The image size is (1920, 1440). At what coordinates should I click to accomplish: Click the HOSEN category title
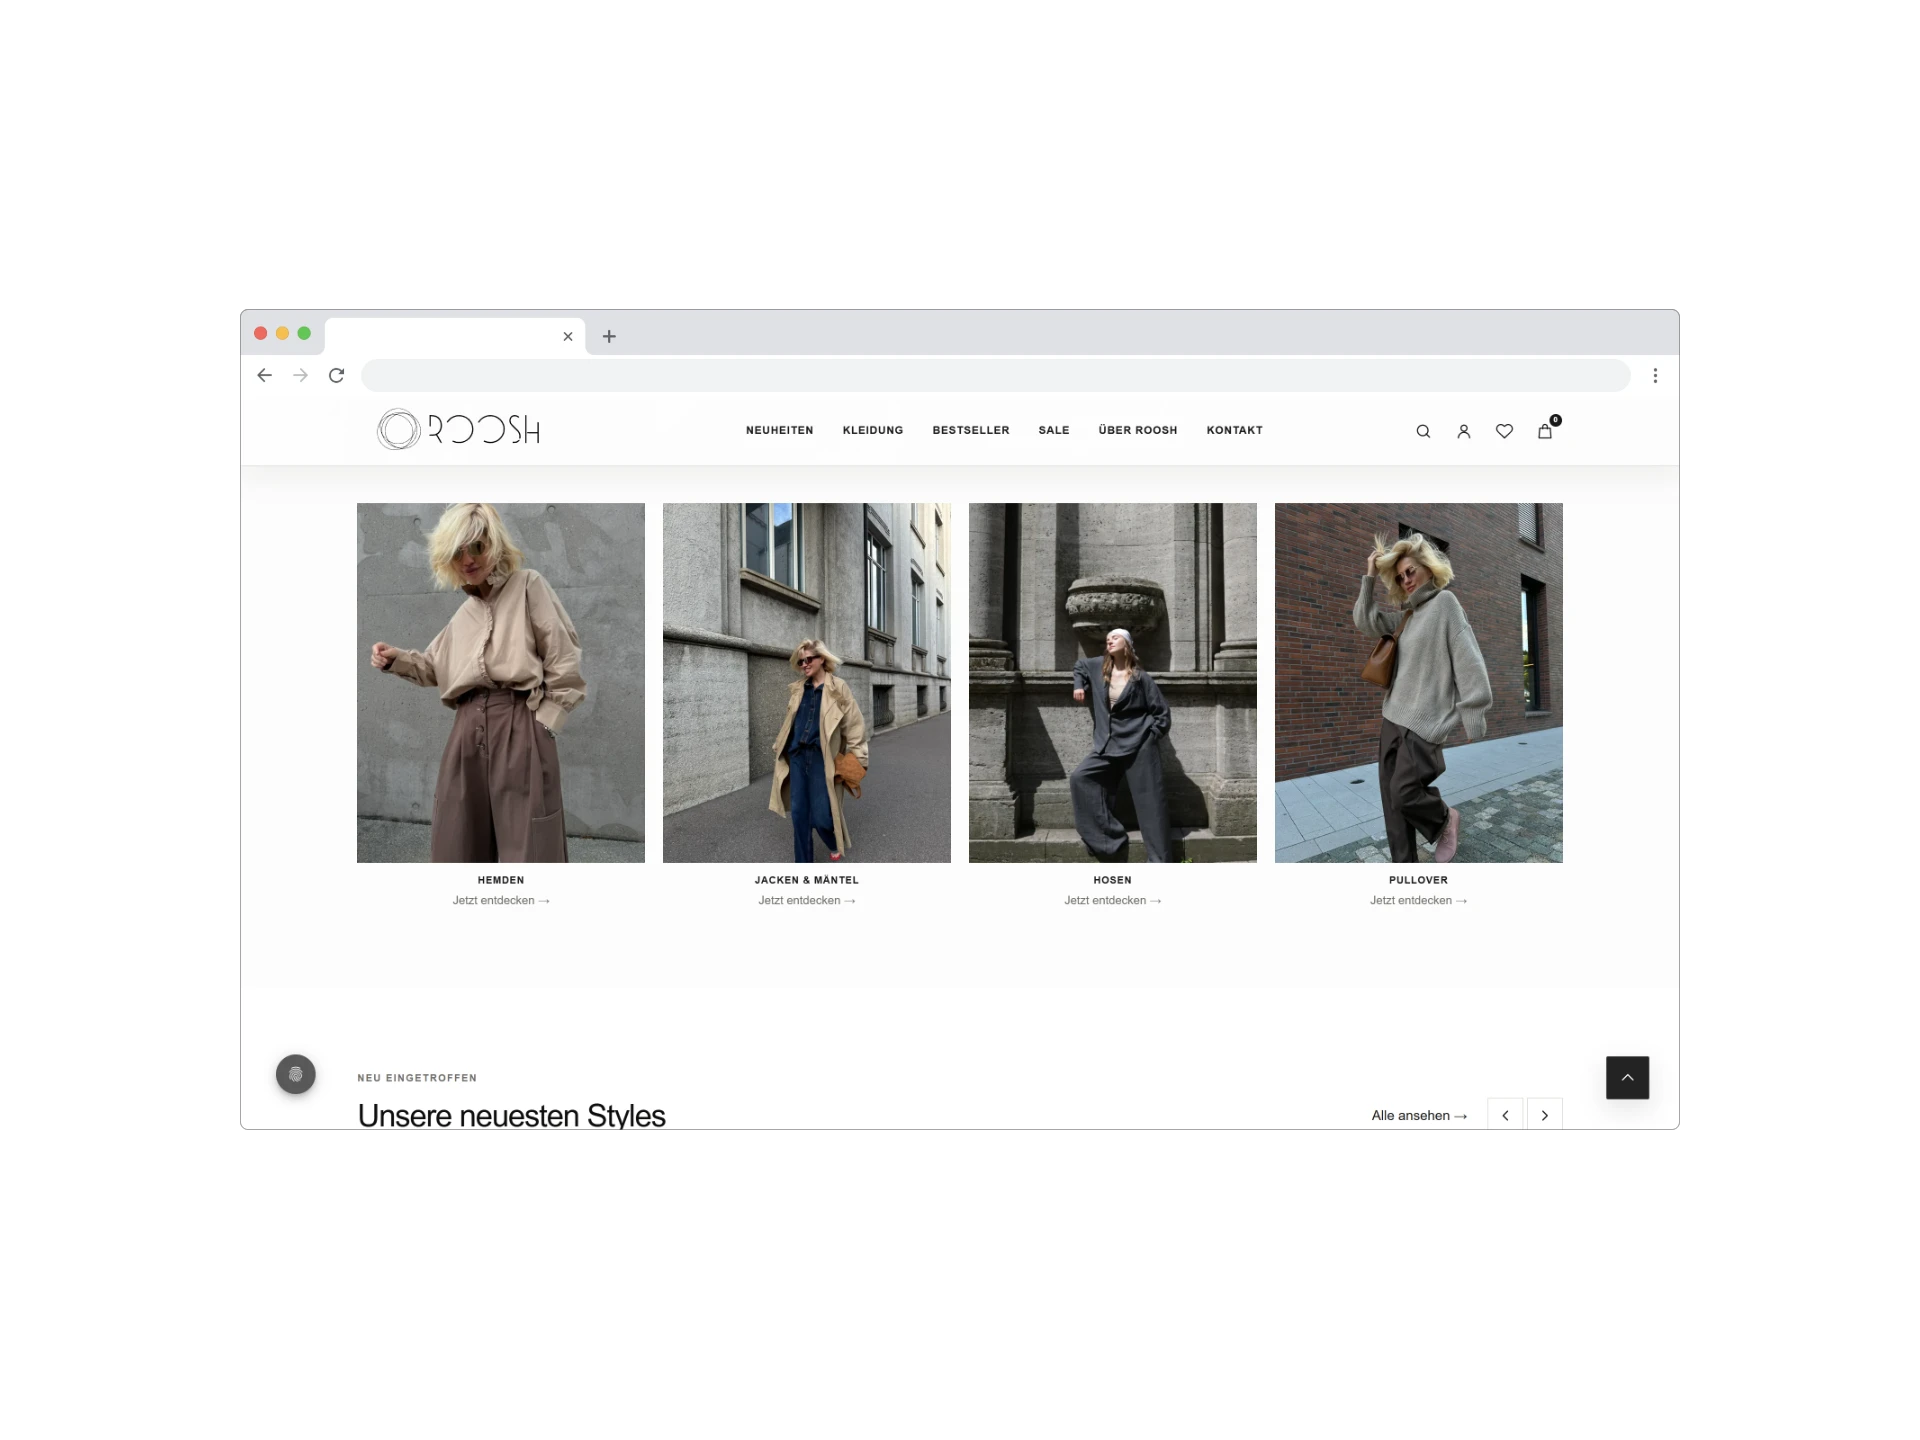tap(1113, 880)
